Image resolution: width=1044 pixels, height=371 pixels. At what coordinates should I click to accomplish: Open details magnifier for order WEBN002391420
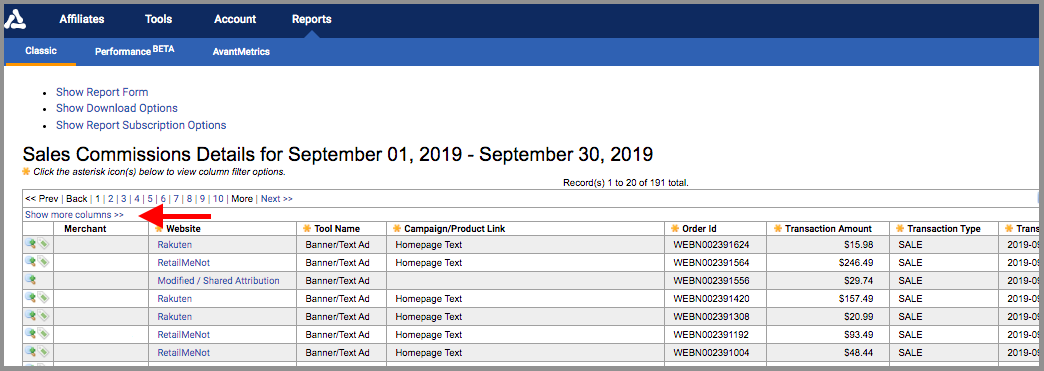click(30, 298)
